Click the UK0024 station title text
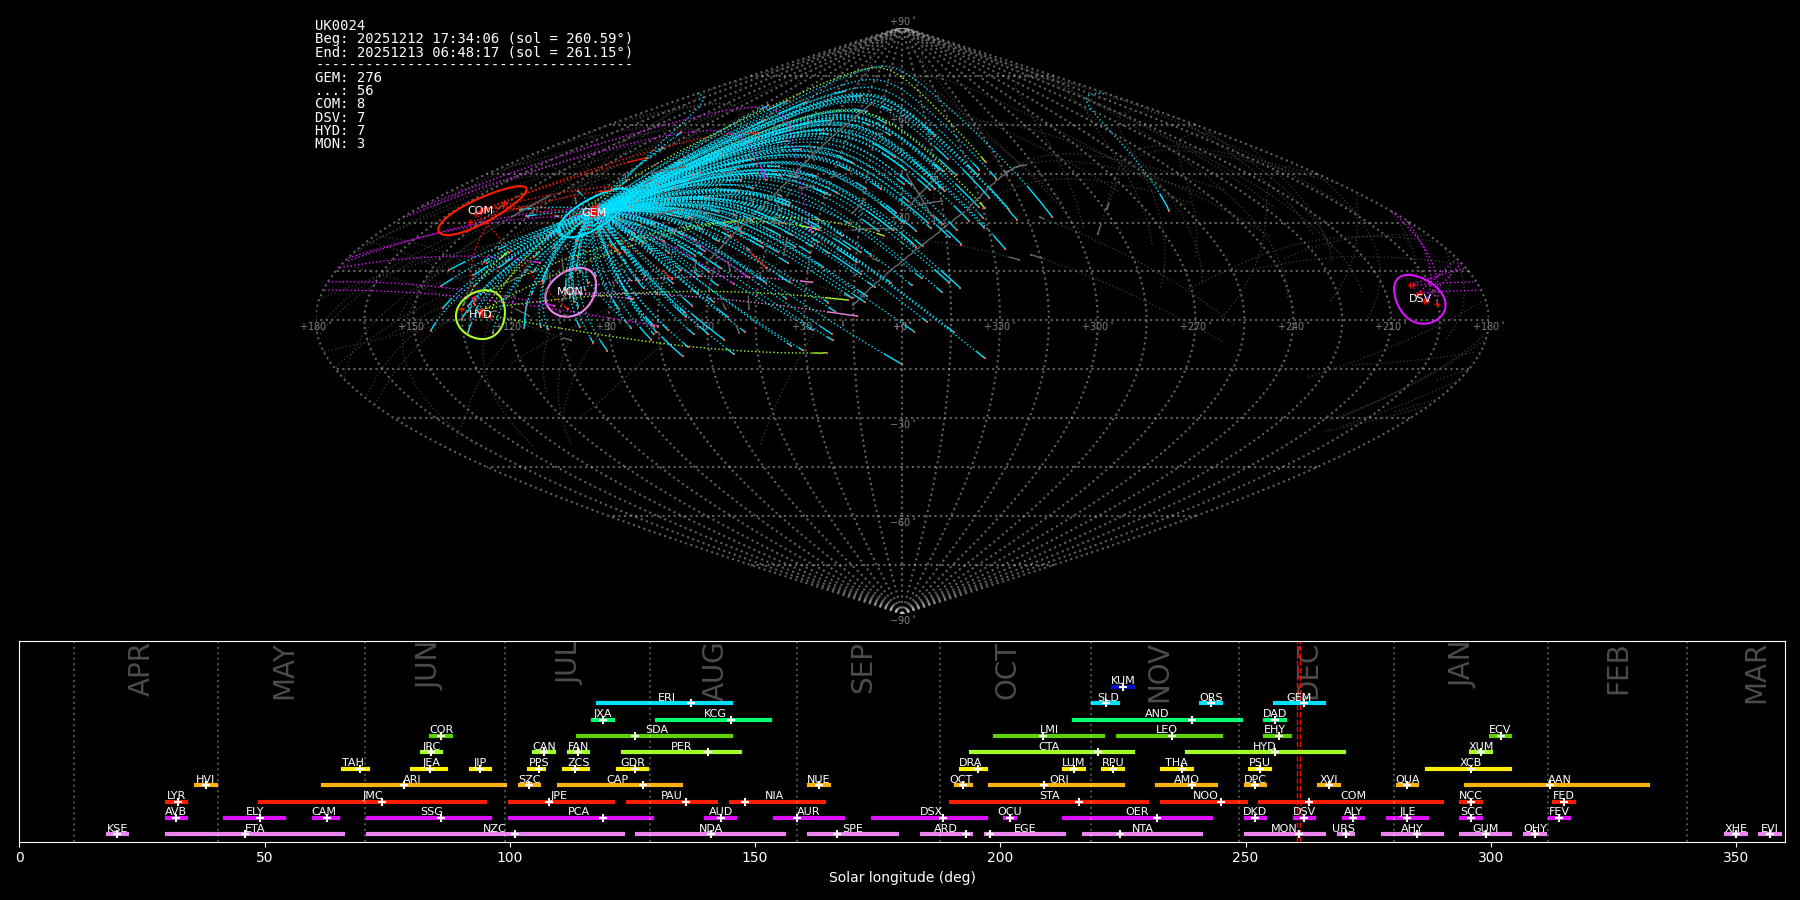1800x900 pixels. (x=340, y=26)
